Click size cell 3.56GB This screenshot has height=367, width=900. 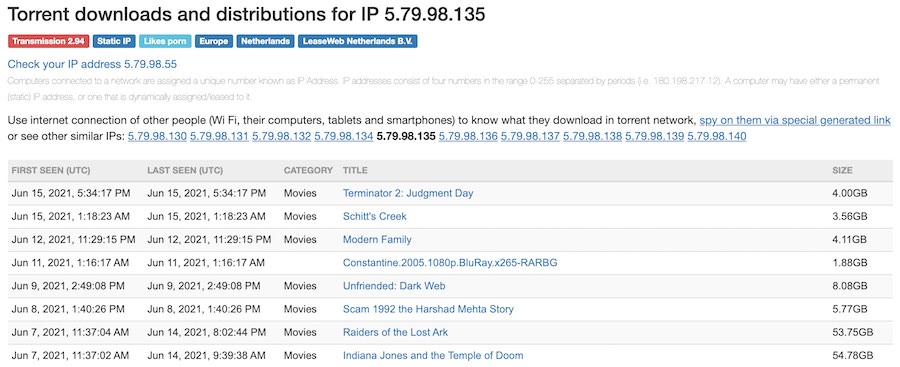pyautogui.click(x=849, y=217)
